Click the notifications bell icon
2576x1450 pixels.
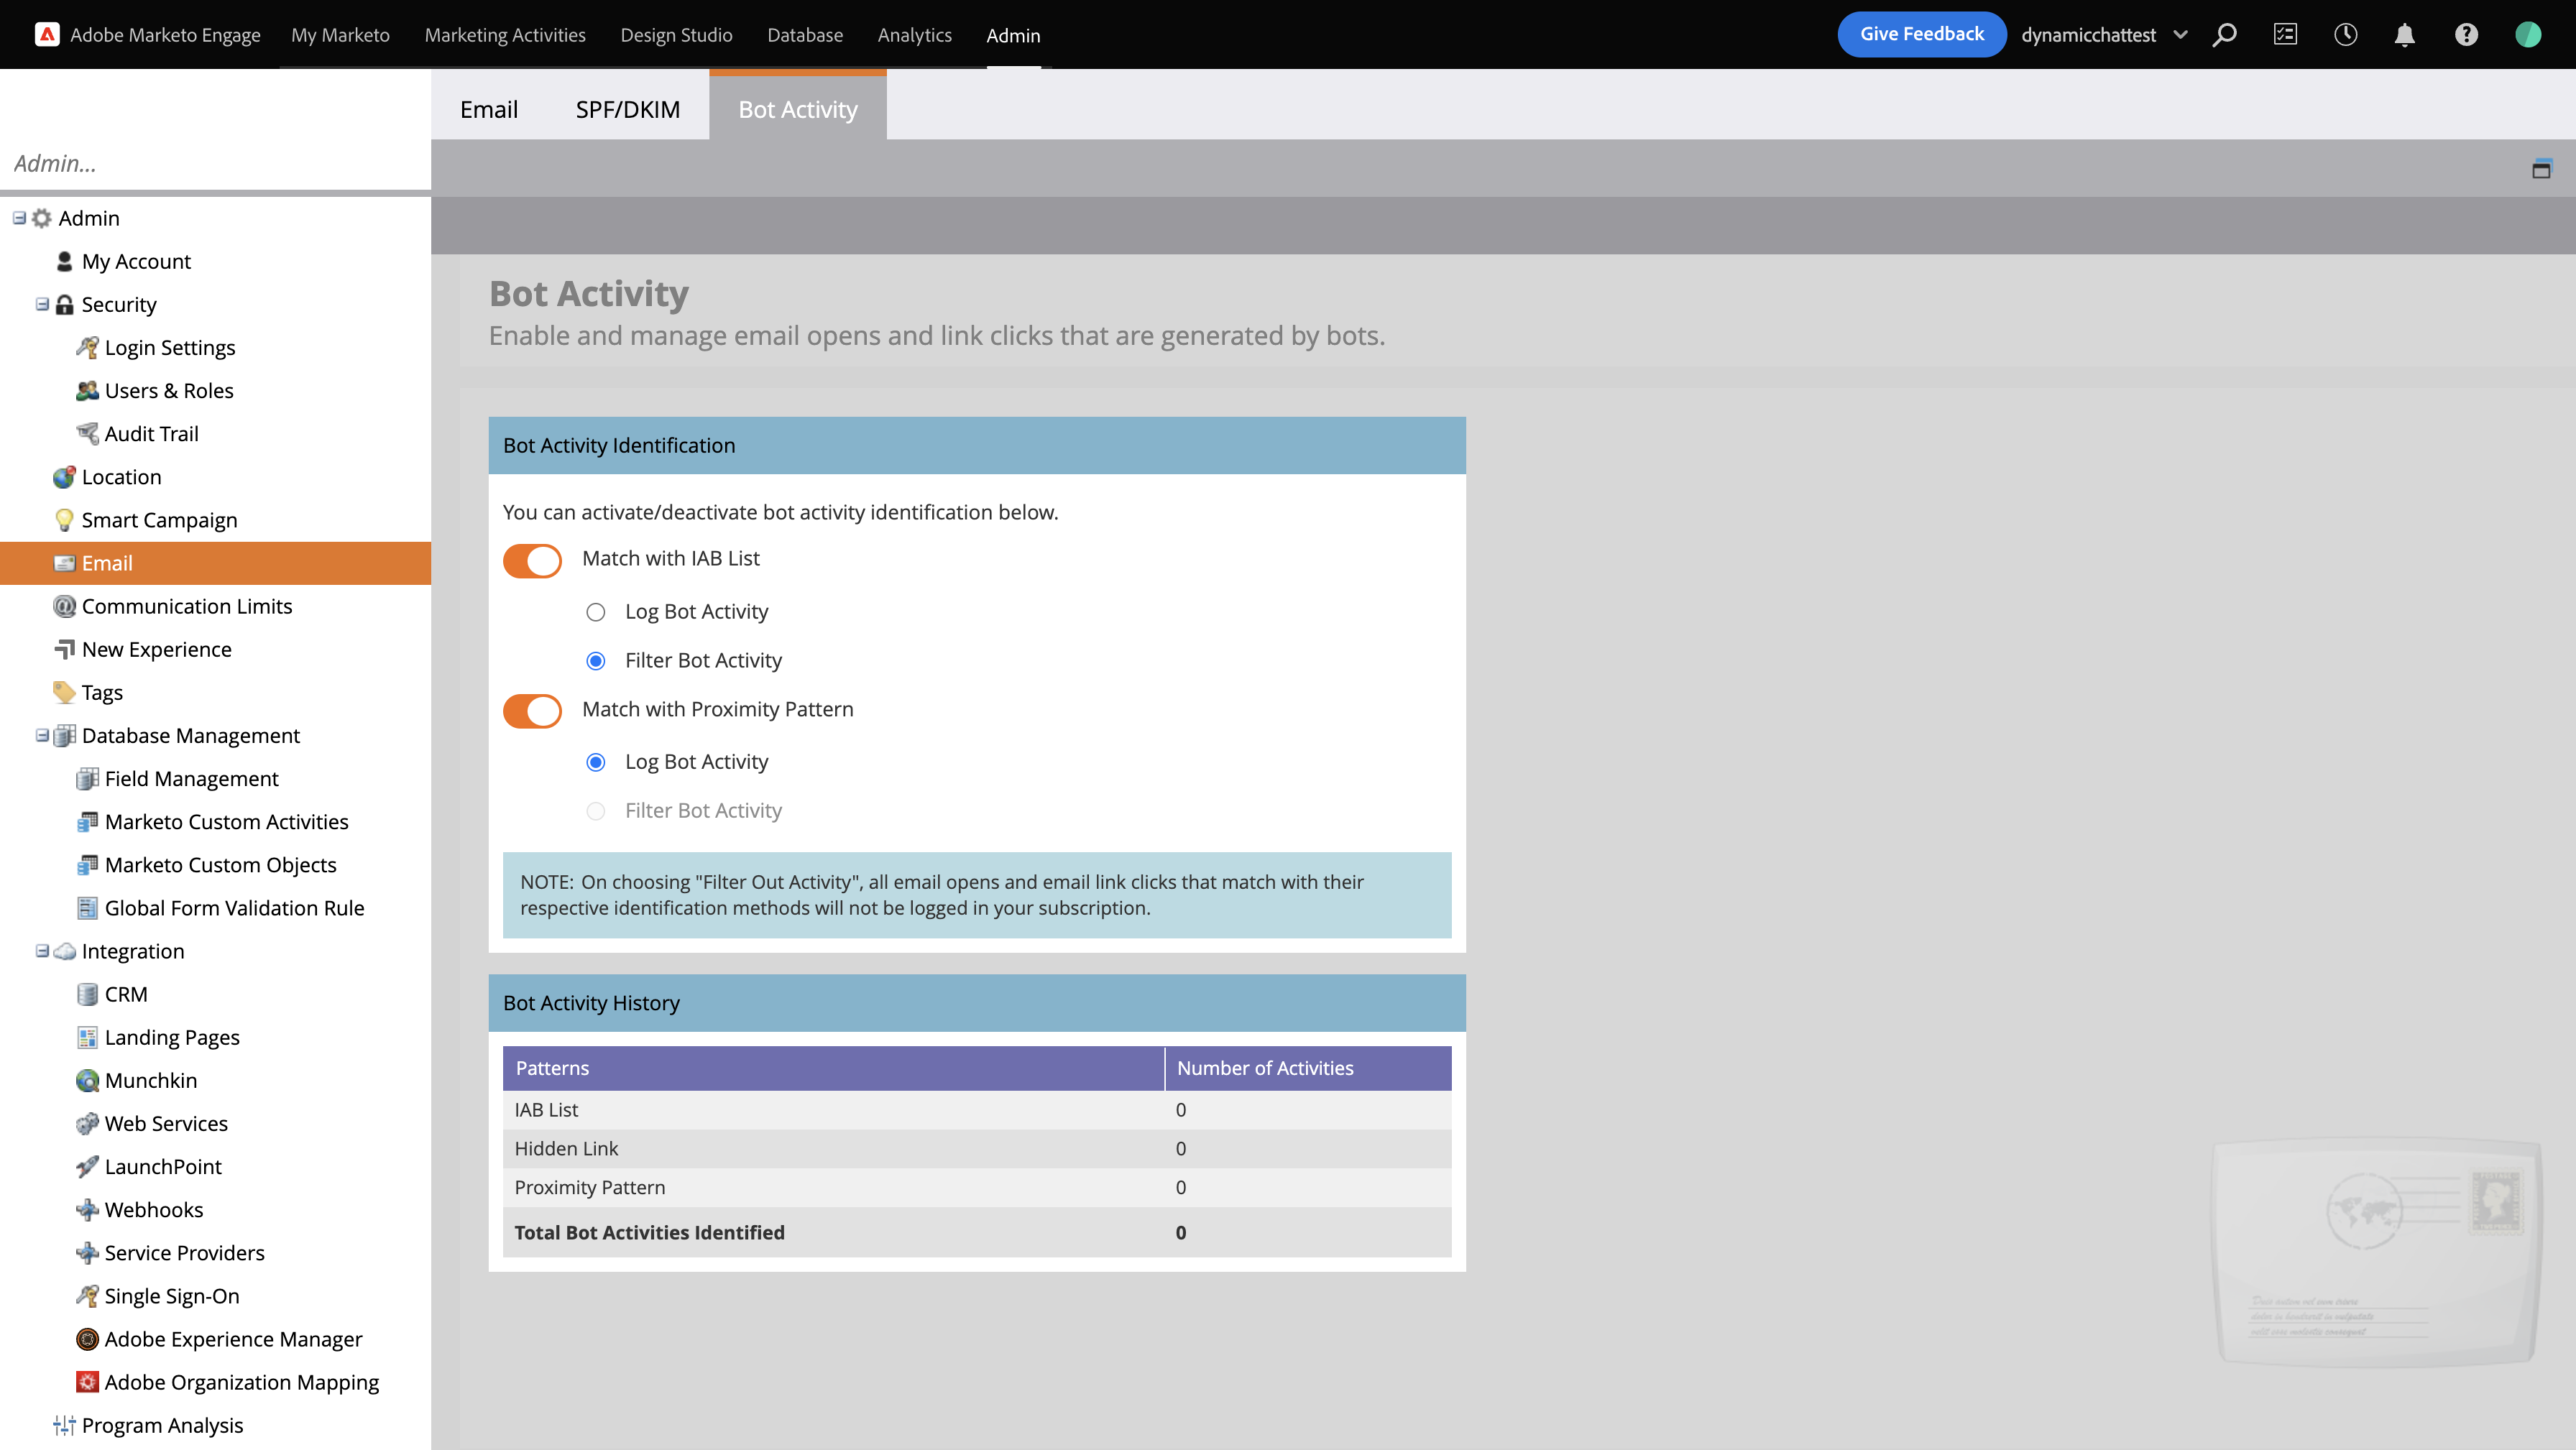[2406, 34]
